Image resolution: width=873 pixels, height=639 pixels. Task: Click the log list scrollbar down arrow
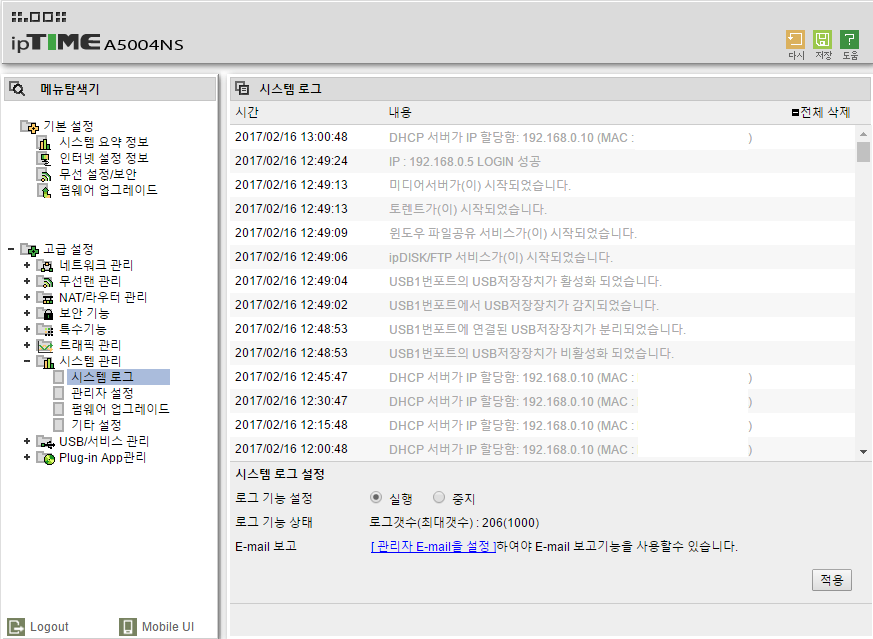[x=864, y=451]
